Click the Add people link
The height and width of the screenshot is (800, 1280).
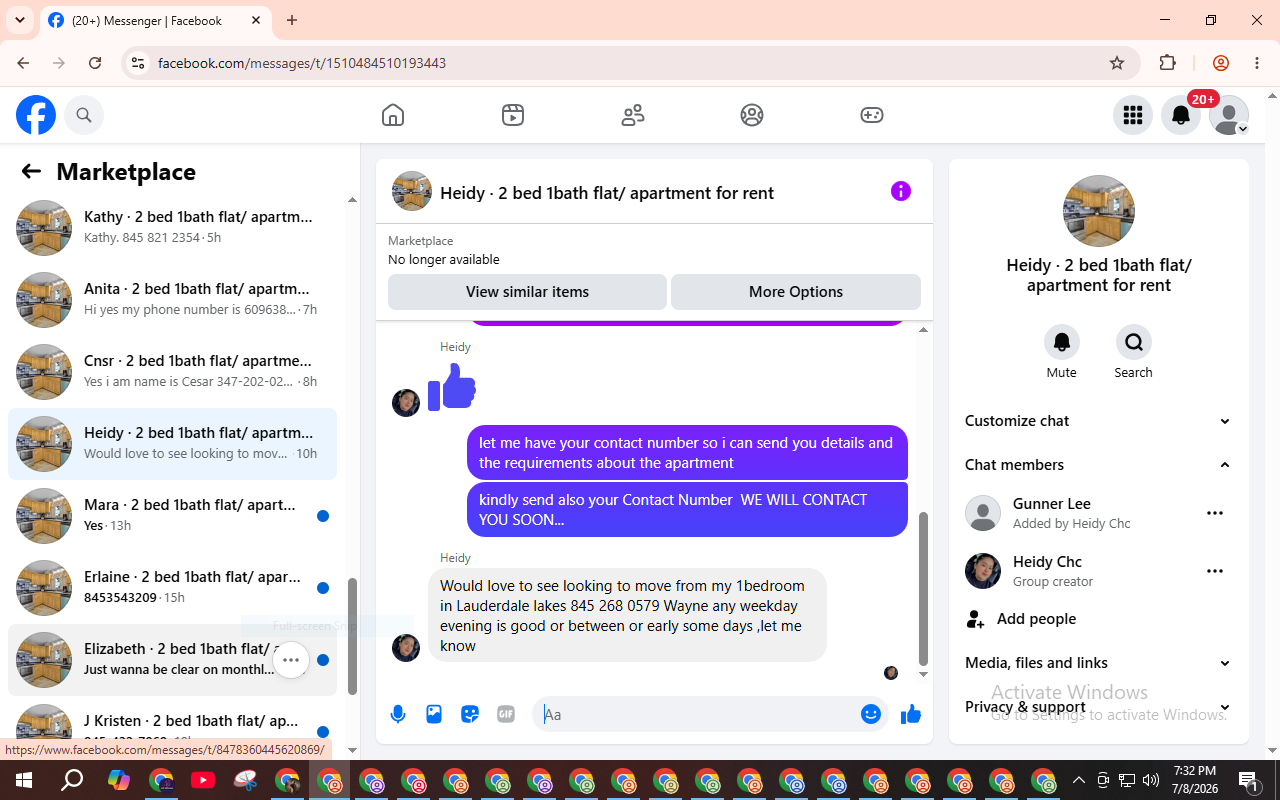pos(1037,619)
